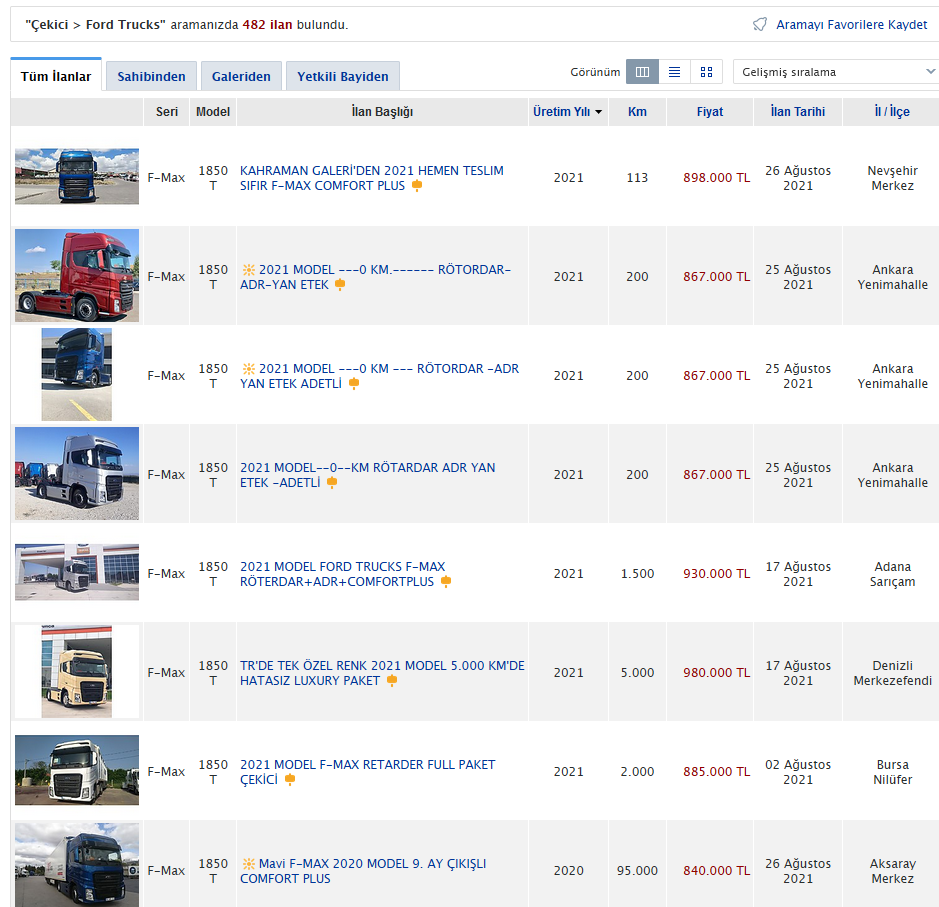This screenshot has height=907, width=939.
Task: Switch to the classic table view icon
Action: point(642,72)
